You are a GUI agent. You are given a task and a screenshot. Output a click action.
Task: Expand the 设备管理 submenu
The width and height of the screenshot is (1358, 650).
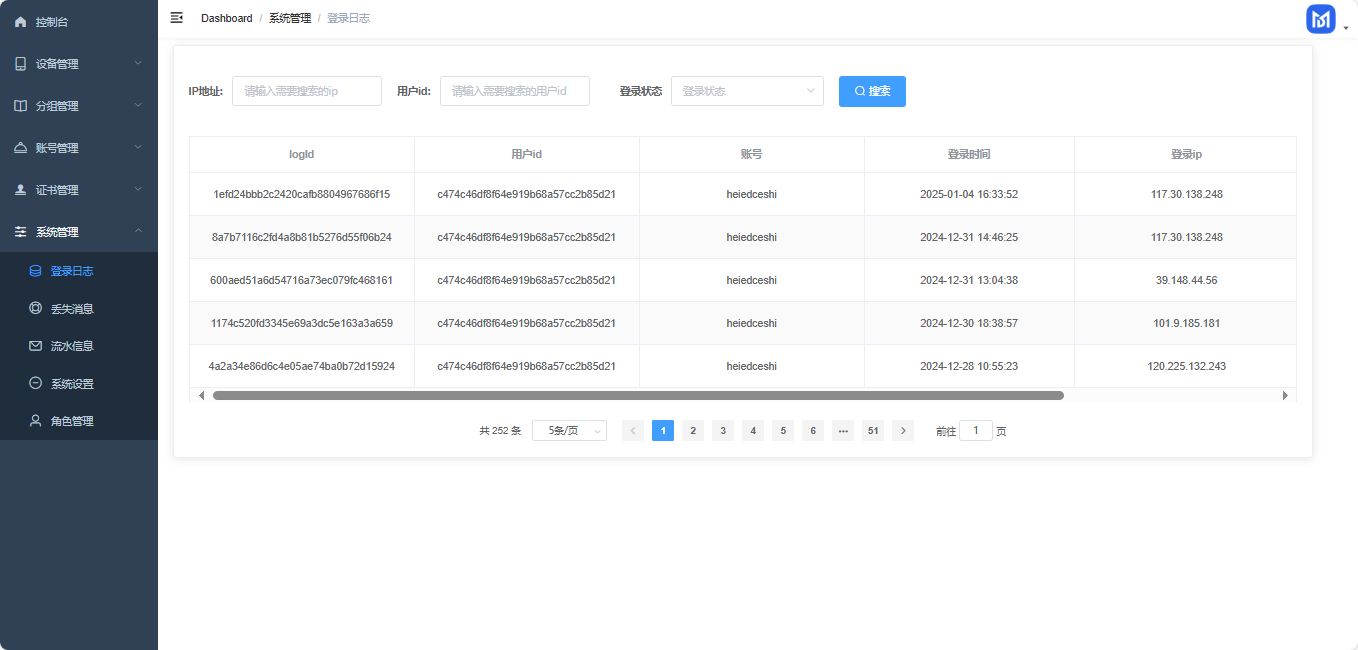(x=78, y=64)
